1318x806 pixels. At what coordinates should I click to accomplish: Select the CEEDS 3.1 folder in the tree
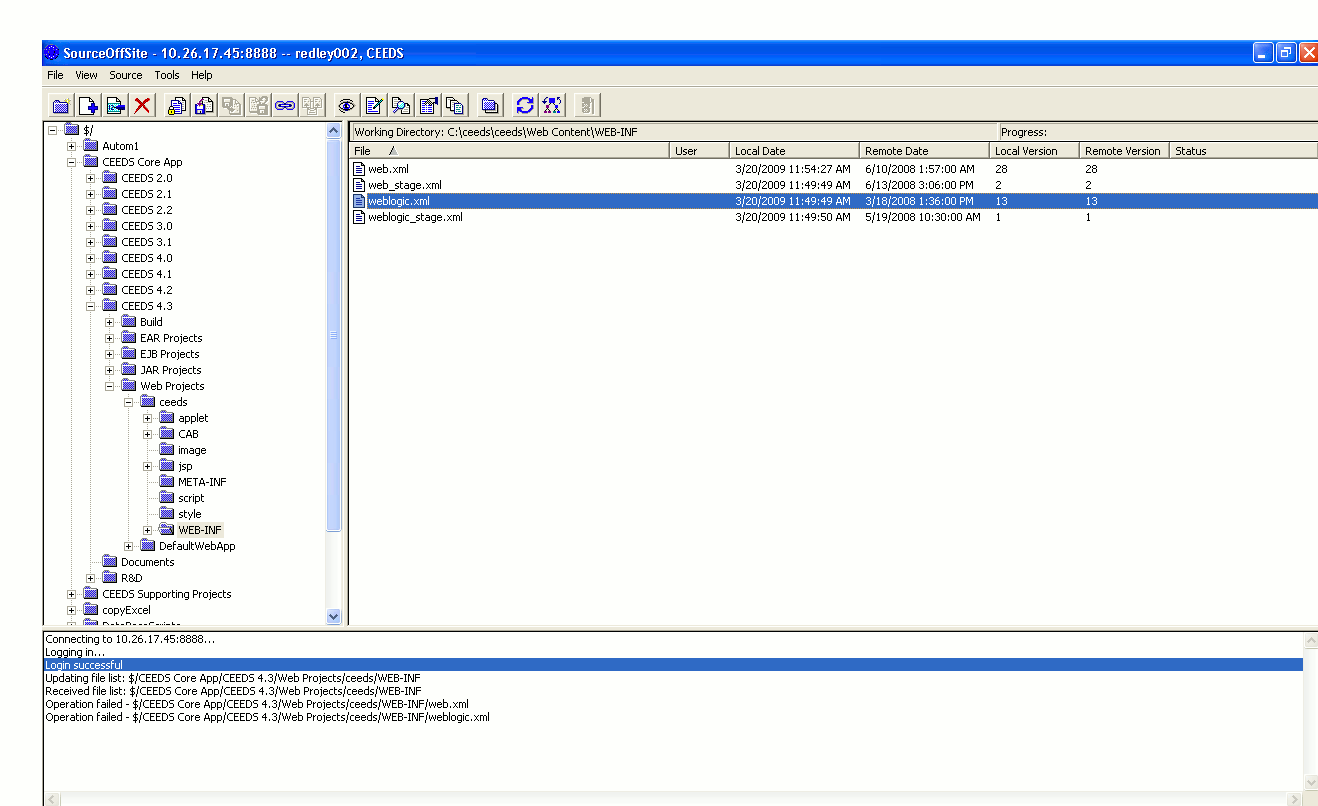[146, 242]
